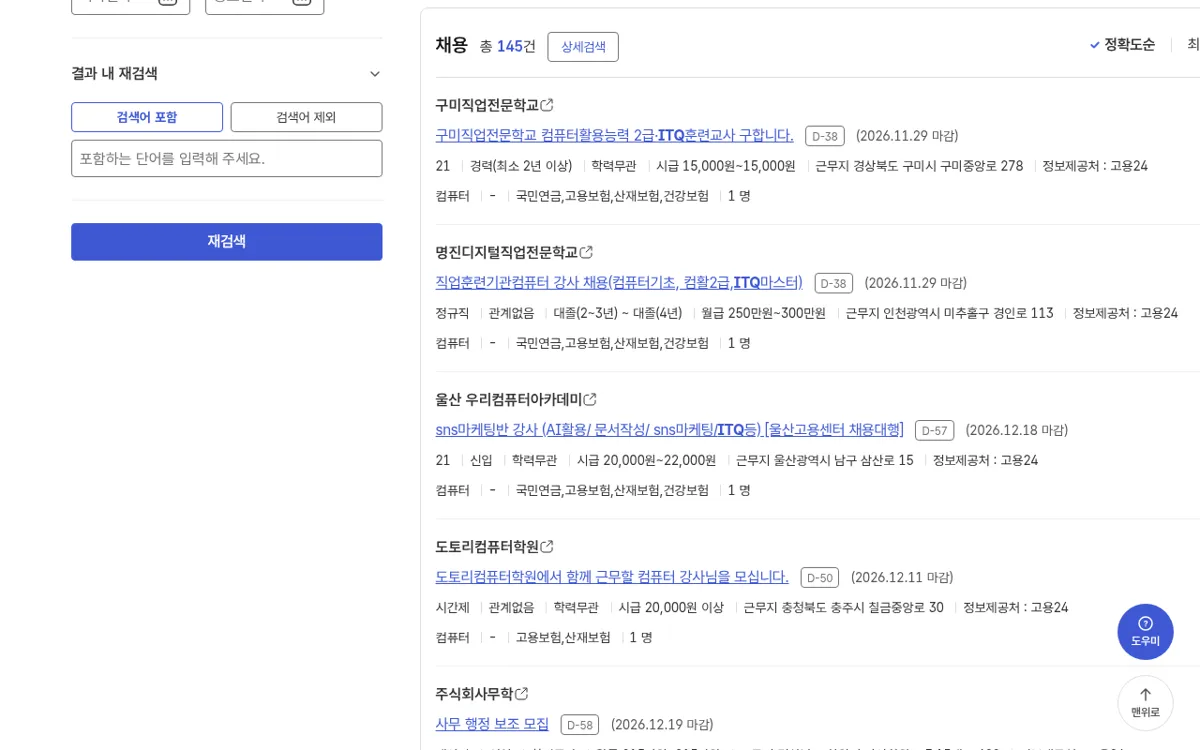The height and width of the screenshot is (750, 1200).
Task: Click the D-58 deadline badge
Action: [x=580, y=724]
